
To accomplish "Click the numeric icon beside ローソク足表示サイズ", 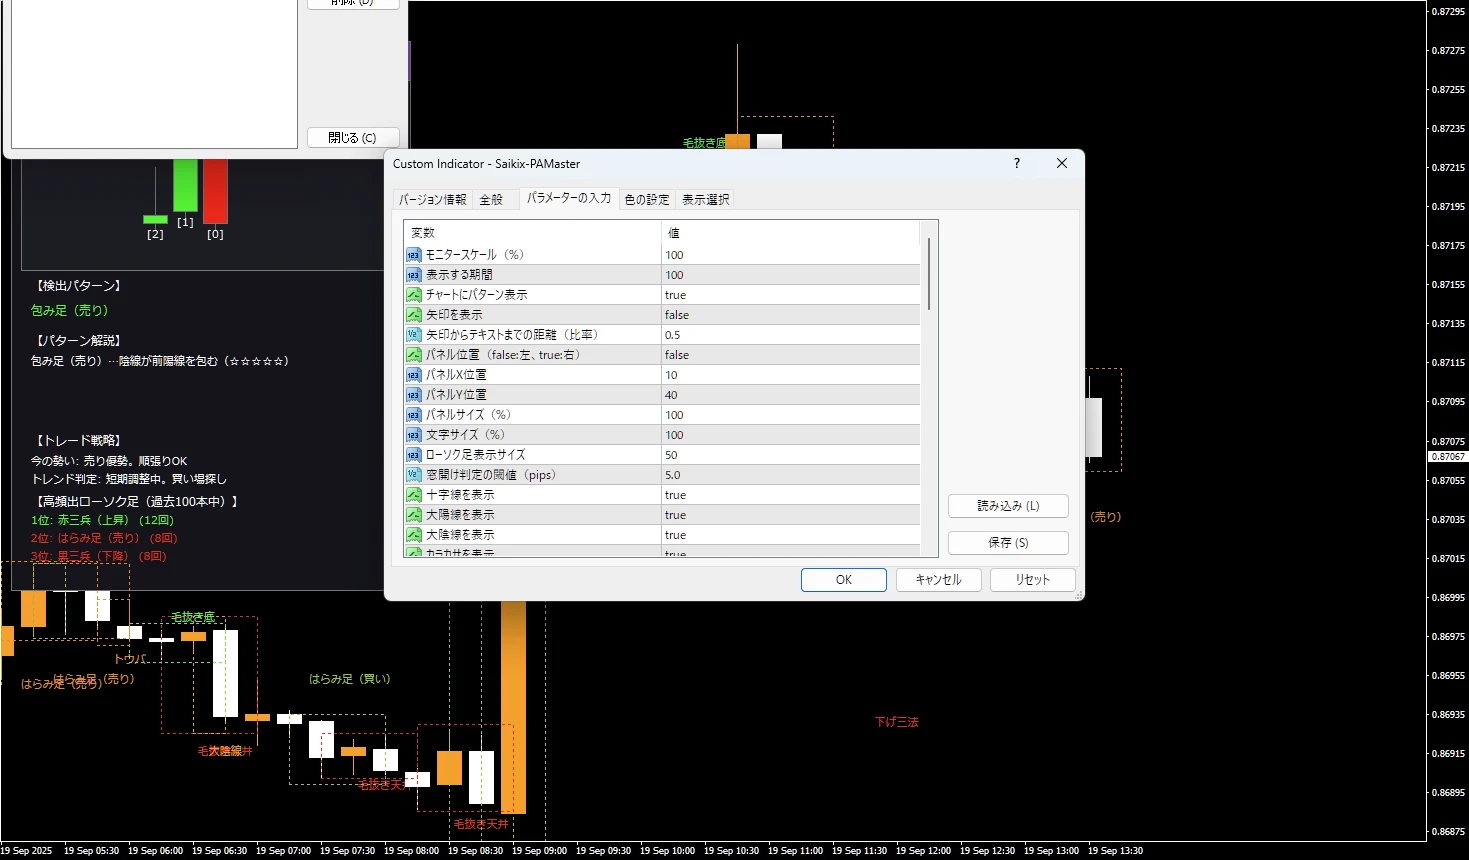I will 413,454.
